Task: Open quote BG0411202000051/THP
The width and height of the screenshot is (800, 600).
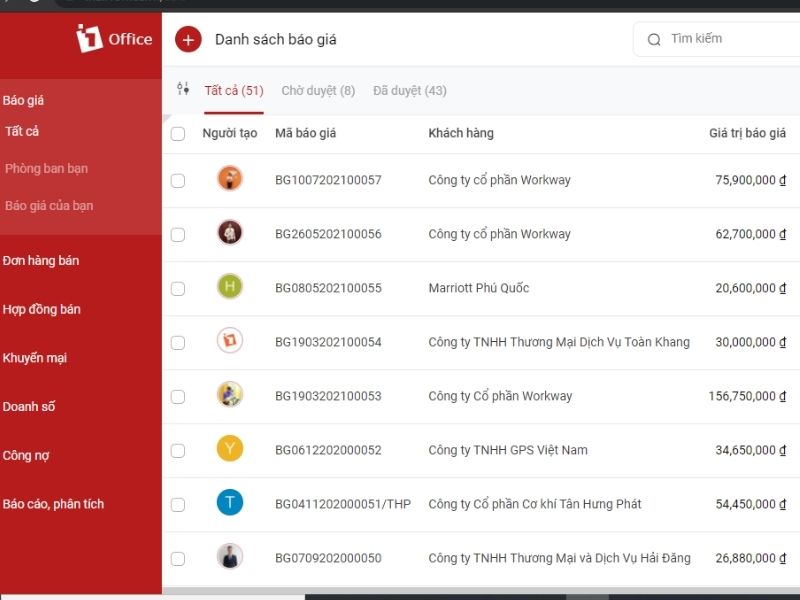Action: click(343, 505)
